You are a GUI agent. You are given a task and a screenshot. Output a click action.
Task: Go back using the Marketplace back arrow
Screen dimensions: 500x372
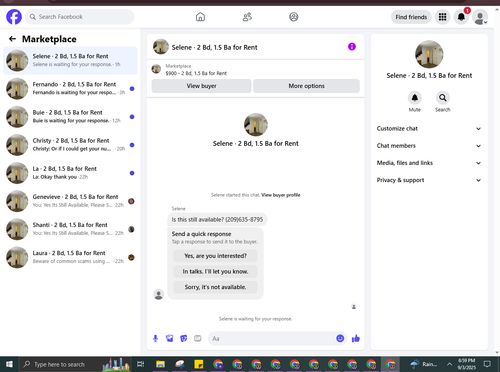coord(12,39)
